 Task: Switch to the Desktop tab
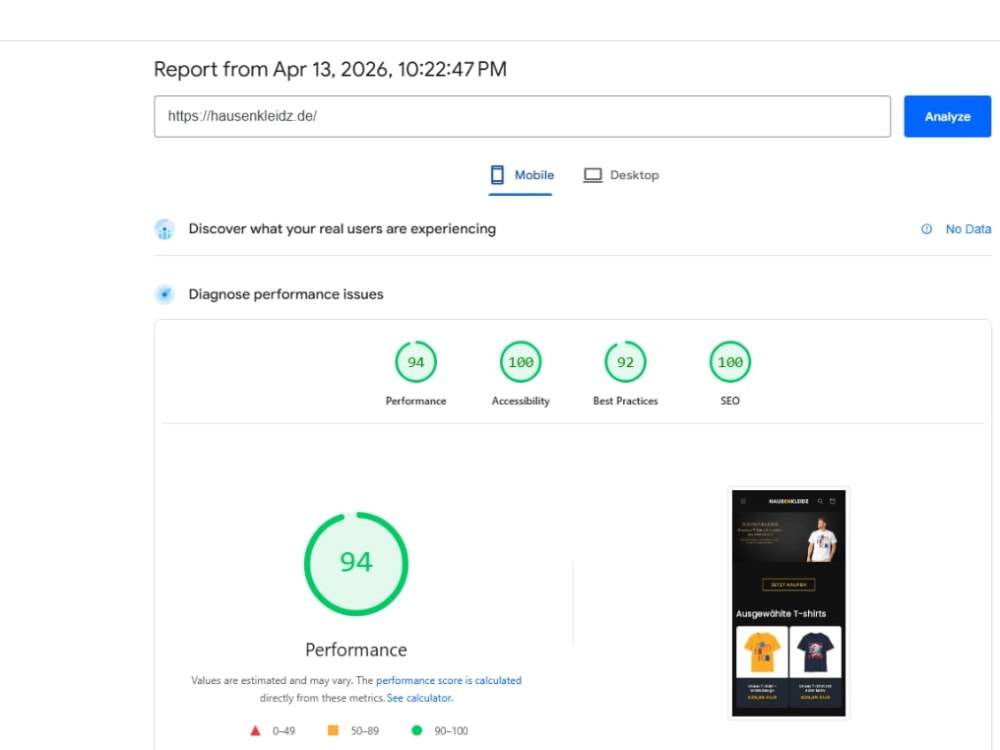coord(621,175)
